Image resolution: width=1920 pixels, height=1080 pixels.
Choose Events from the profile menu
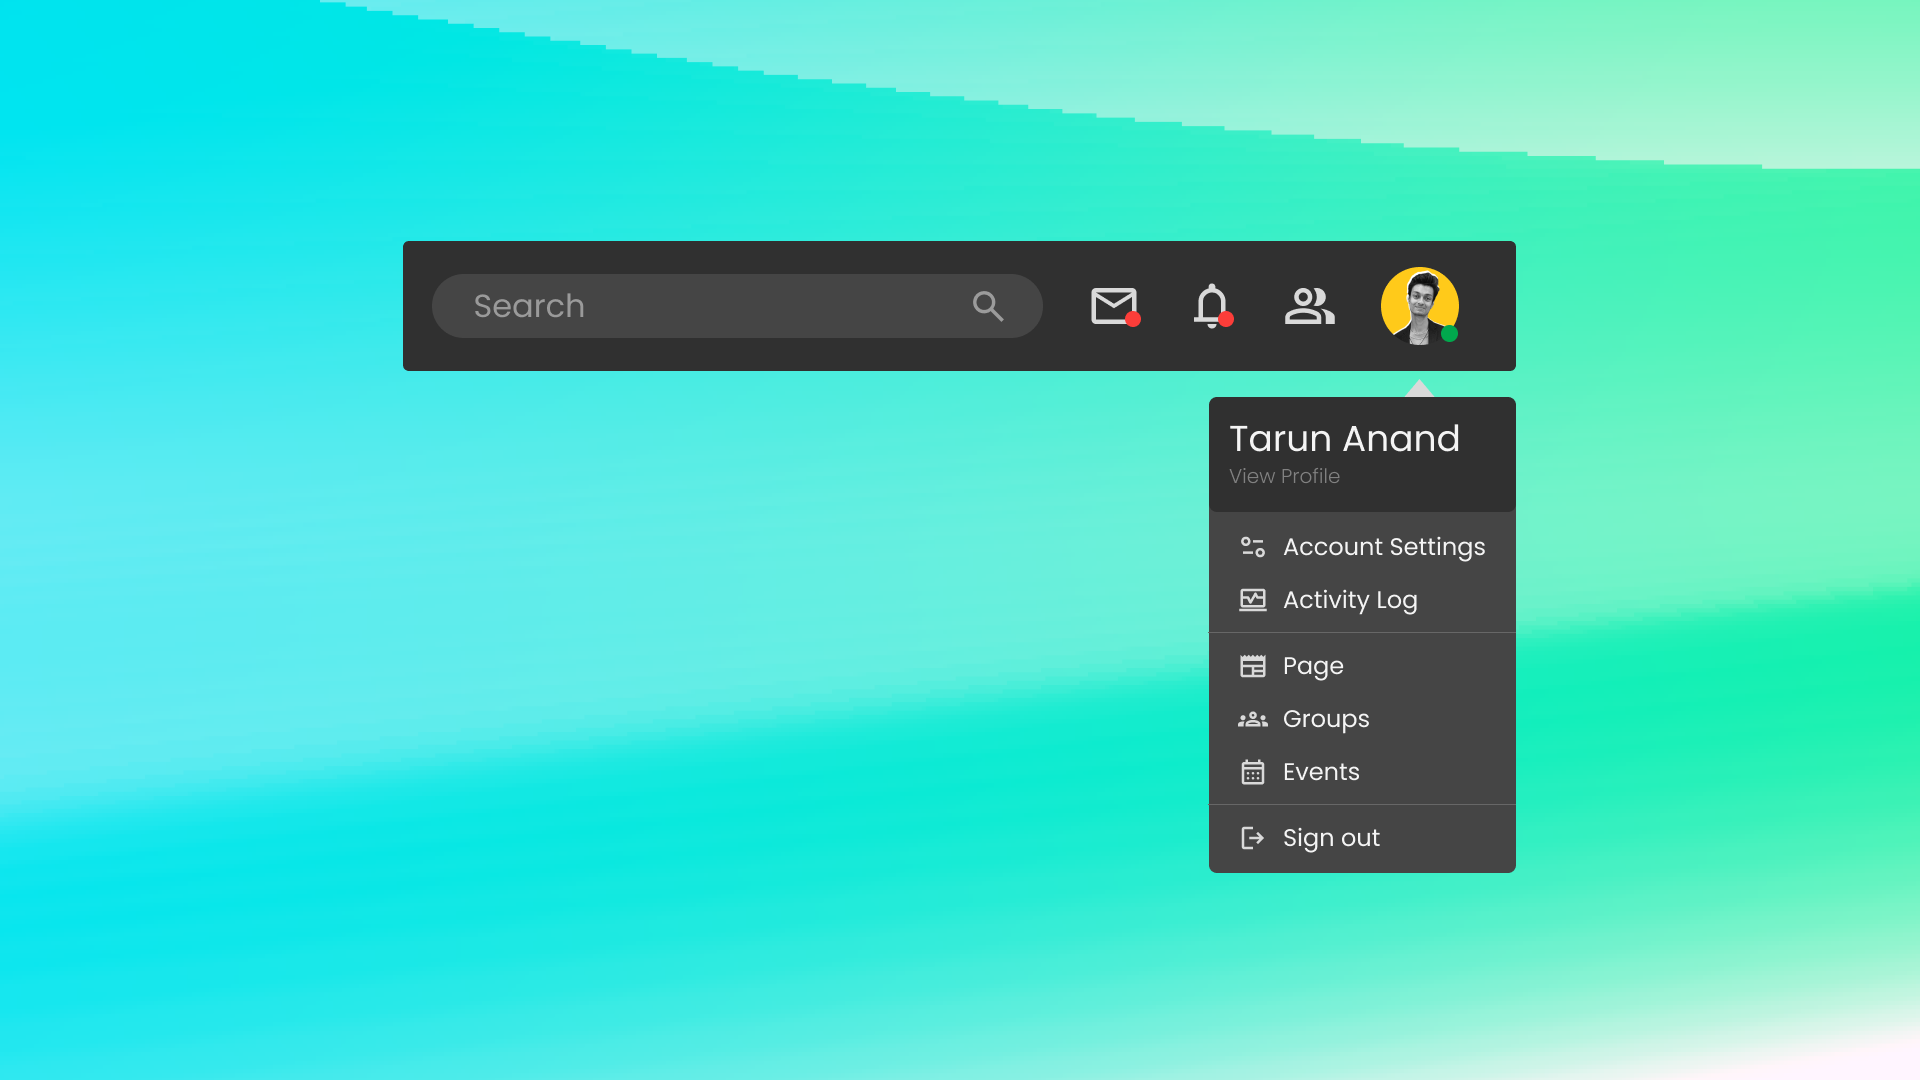click(1320, 772)
